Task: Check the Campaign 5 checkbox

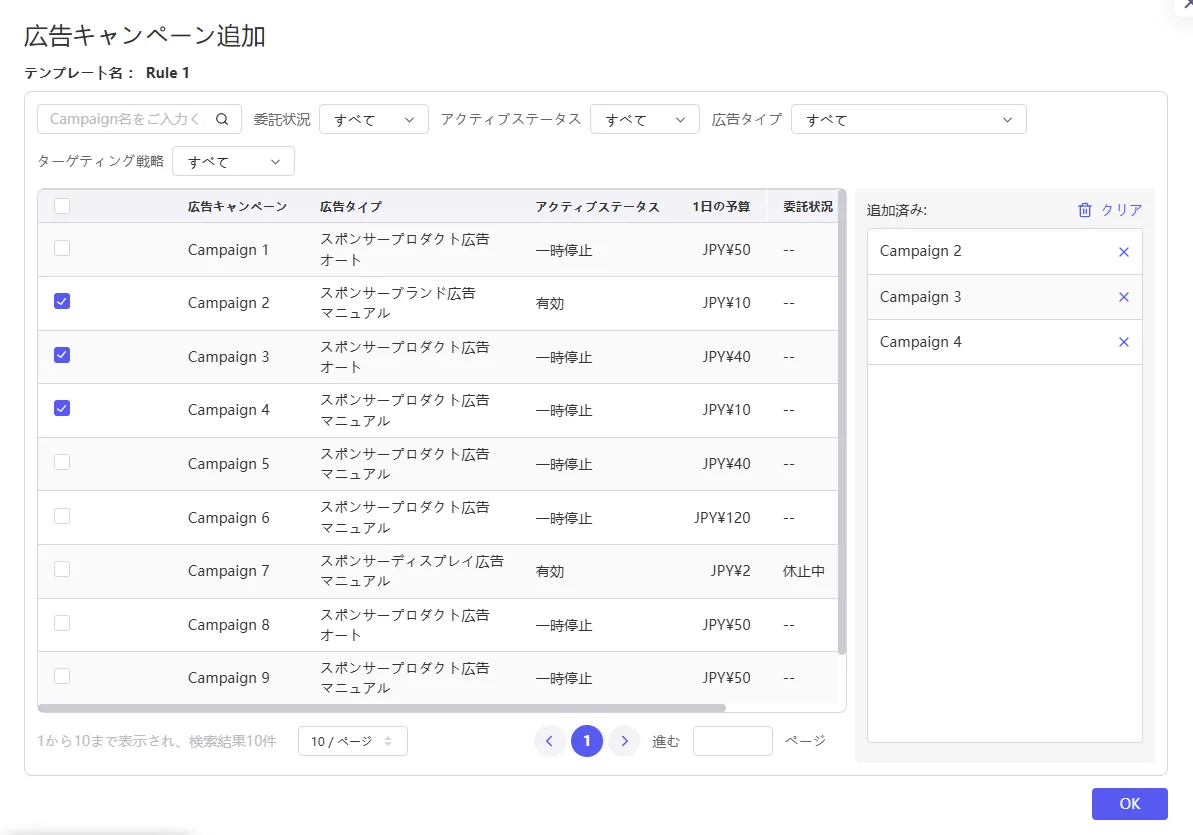Action: pyautogui.click(x=62, y=462)
